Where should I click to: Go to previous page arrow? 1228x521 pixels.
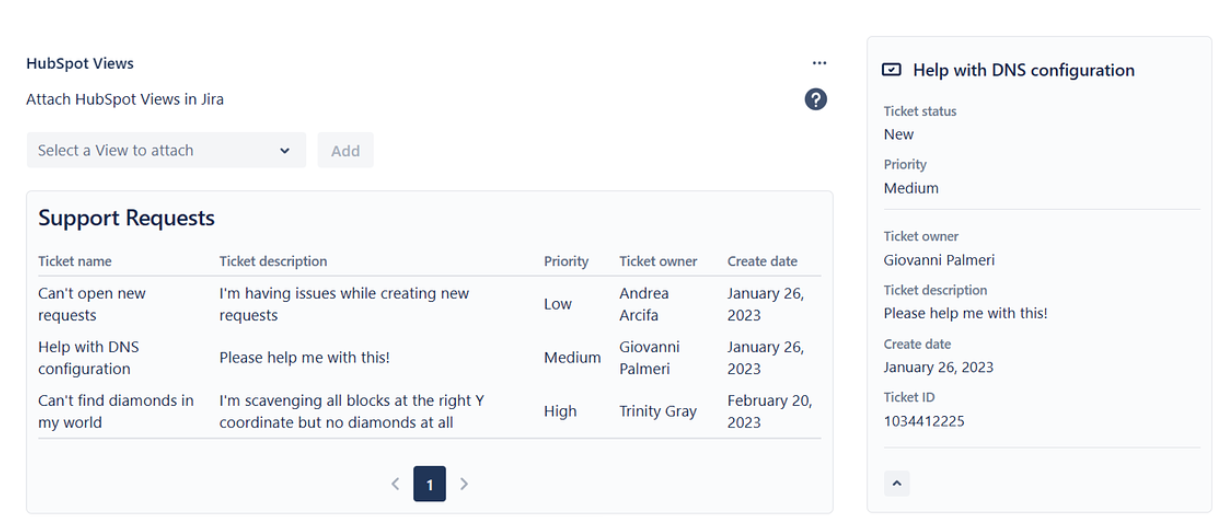(x=395, y=484)
